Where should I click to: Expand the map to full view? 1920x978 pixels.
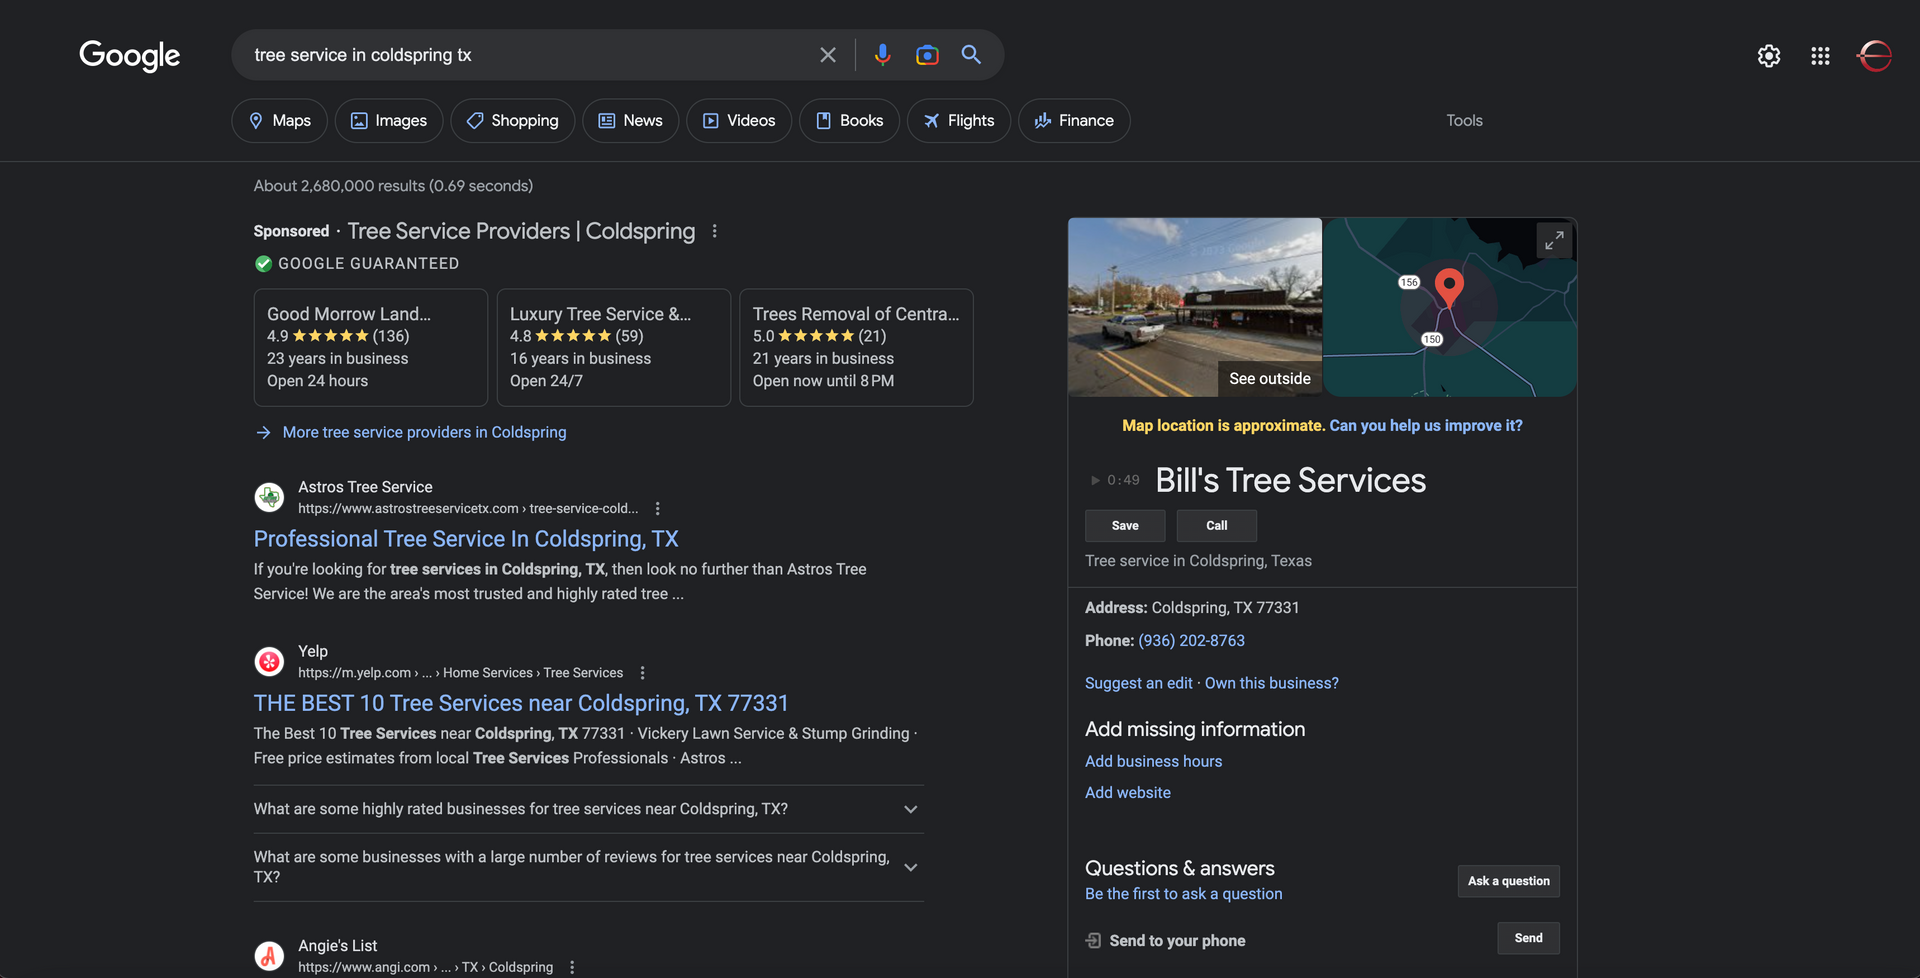[1553, 241]
